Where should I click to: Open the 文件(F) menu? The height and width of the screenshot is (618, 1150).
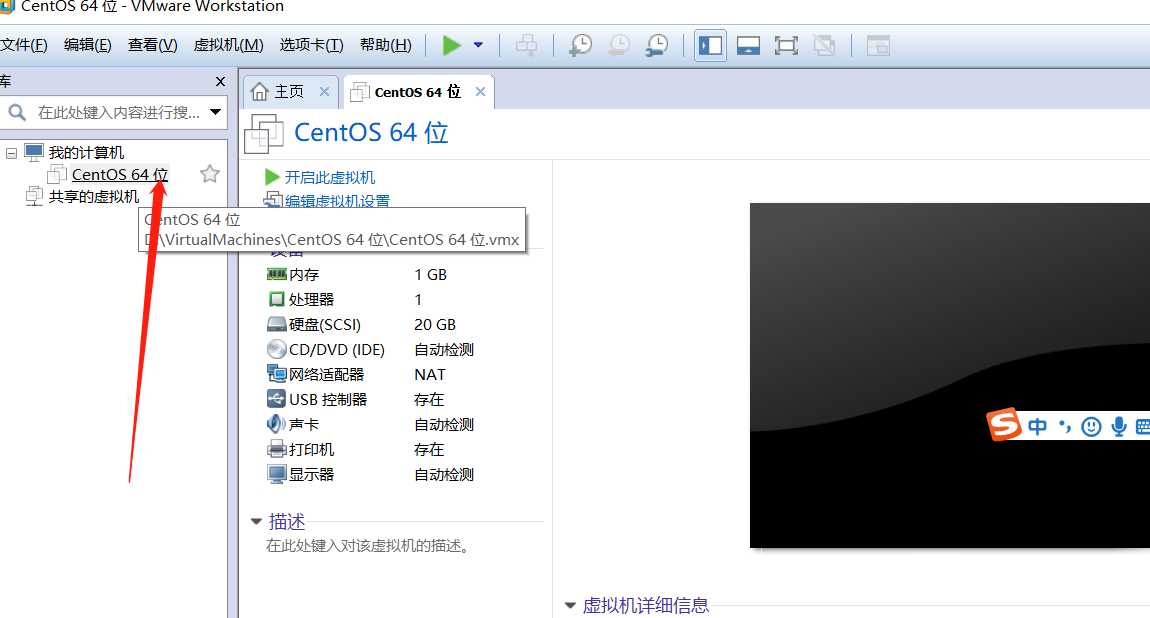pyautogui.click(x=23, y=45)
